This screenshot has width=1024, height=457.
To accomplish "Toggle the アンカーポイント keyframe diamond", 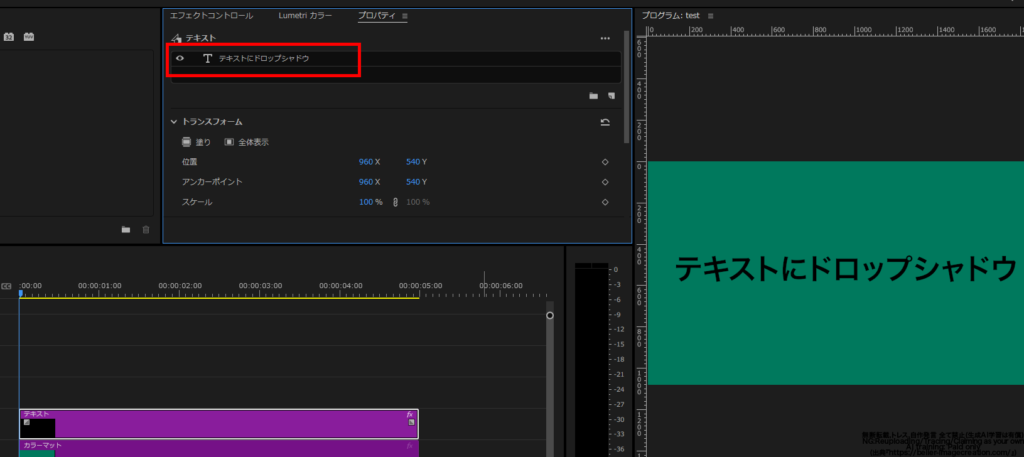I will pos(605,182).
